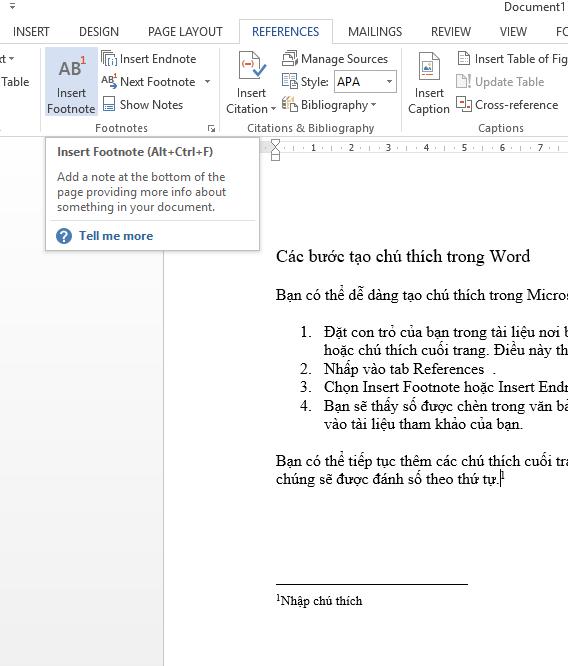Switch to the INSERT tab
568x666 pixels.
click(x=31, y=32)
